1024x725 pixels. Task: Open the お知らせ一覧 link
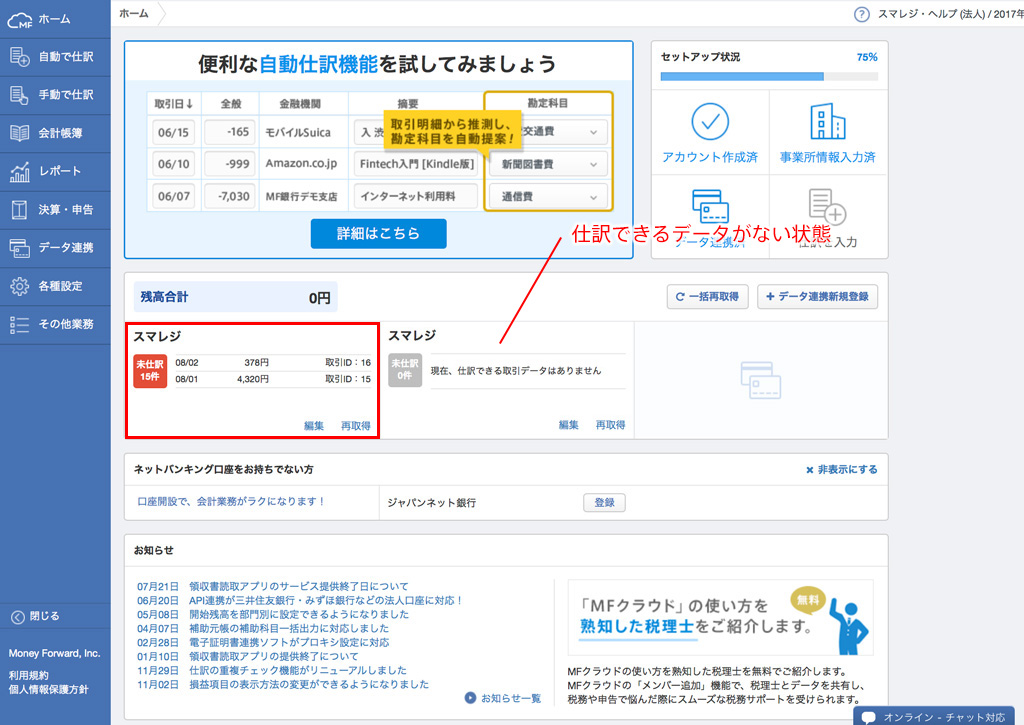(511, 698)
